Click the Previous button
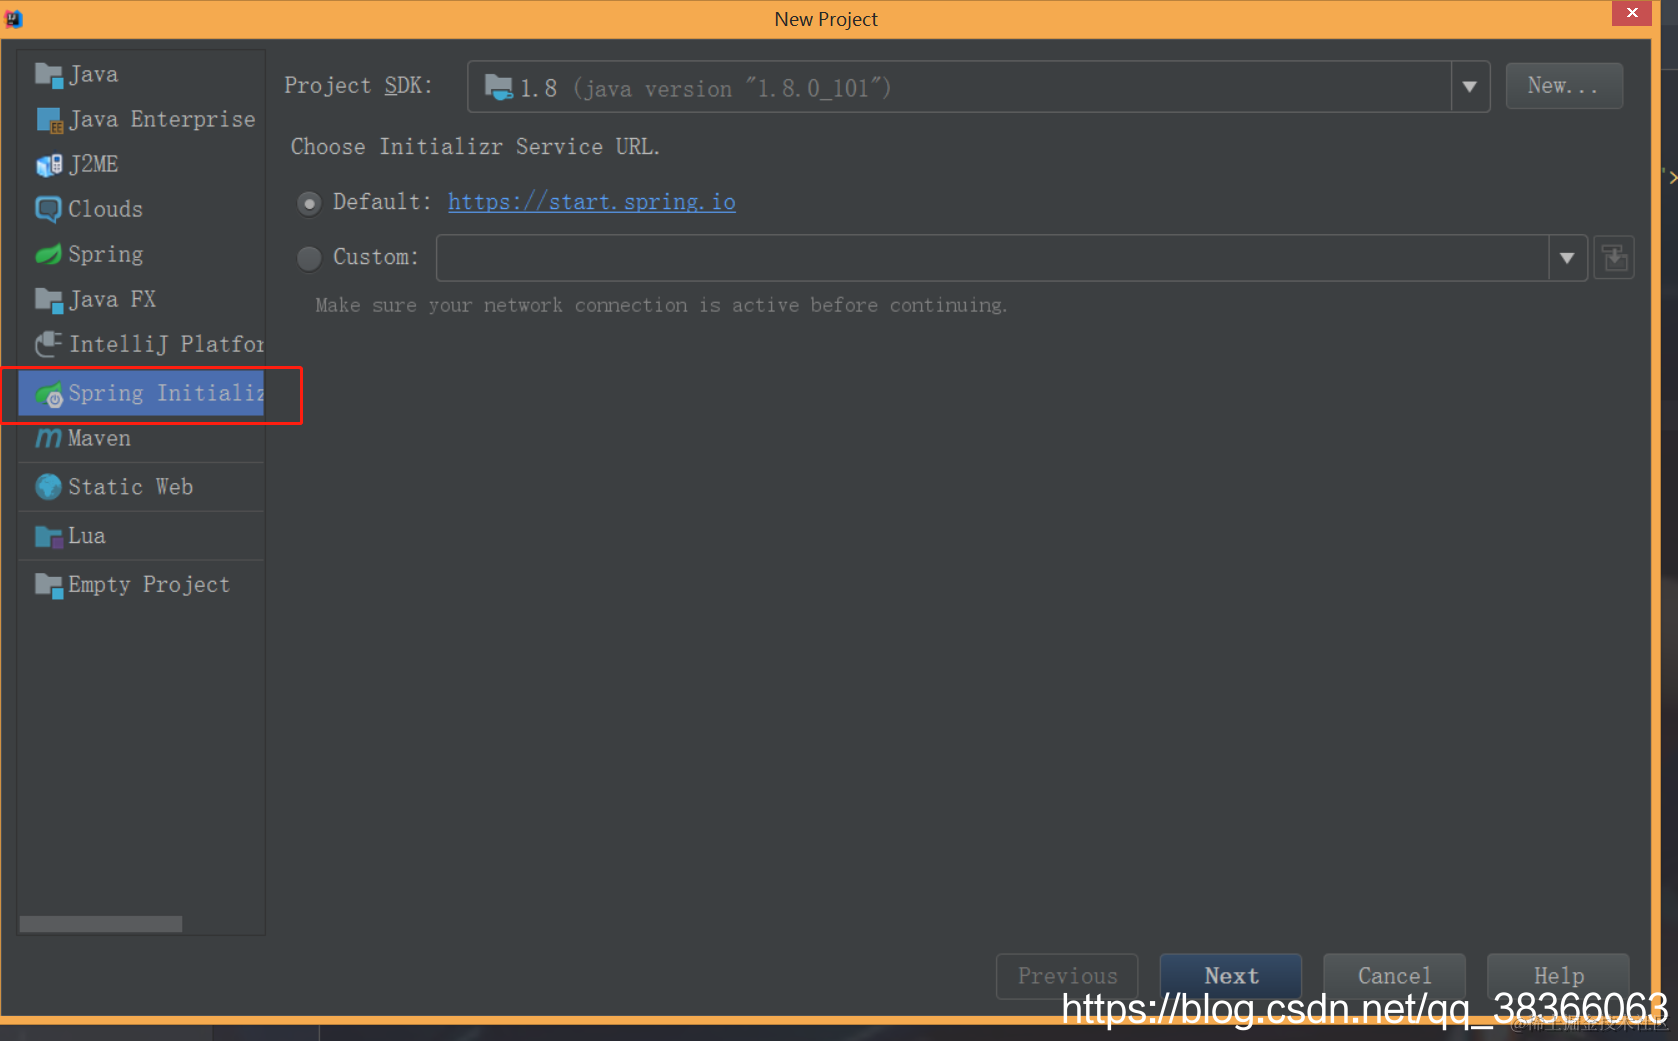Image resolution: width=1678 pixels, height=1041 pixels. coord(1067,976)
